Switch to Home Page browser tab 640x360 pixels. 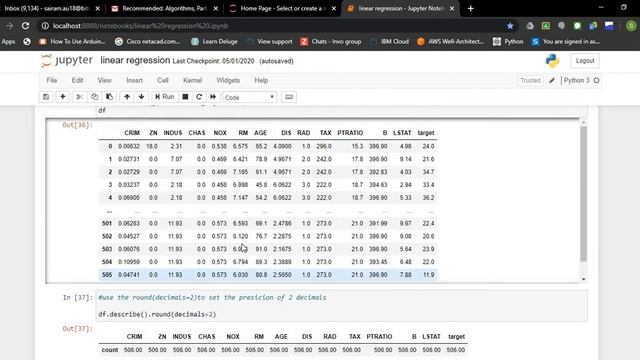282,8
